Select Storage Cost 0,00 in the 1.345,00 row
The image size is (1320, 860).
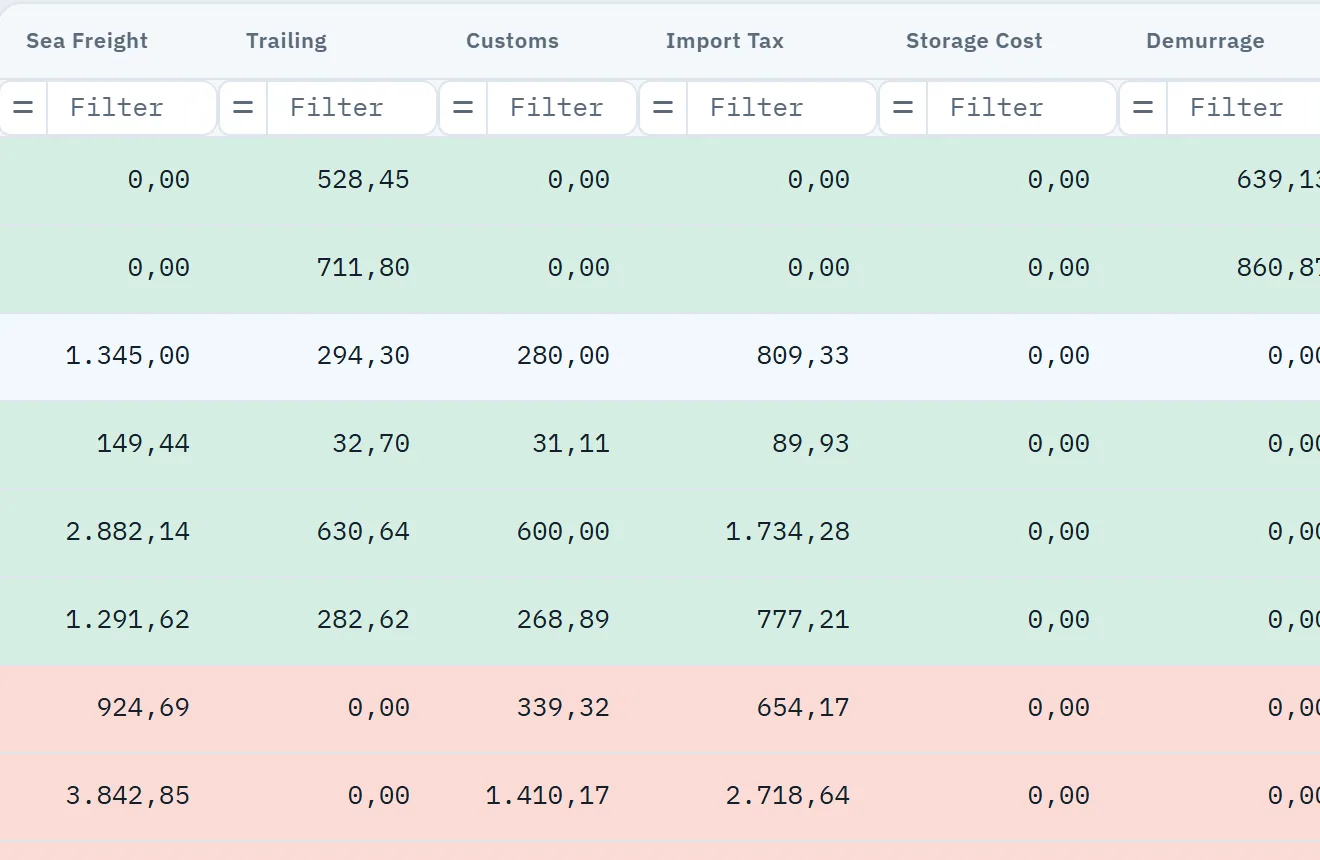[1059, 356]
